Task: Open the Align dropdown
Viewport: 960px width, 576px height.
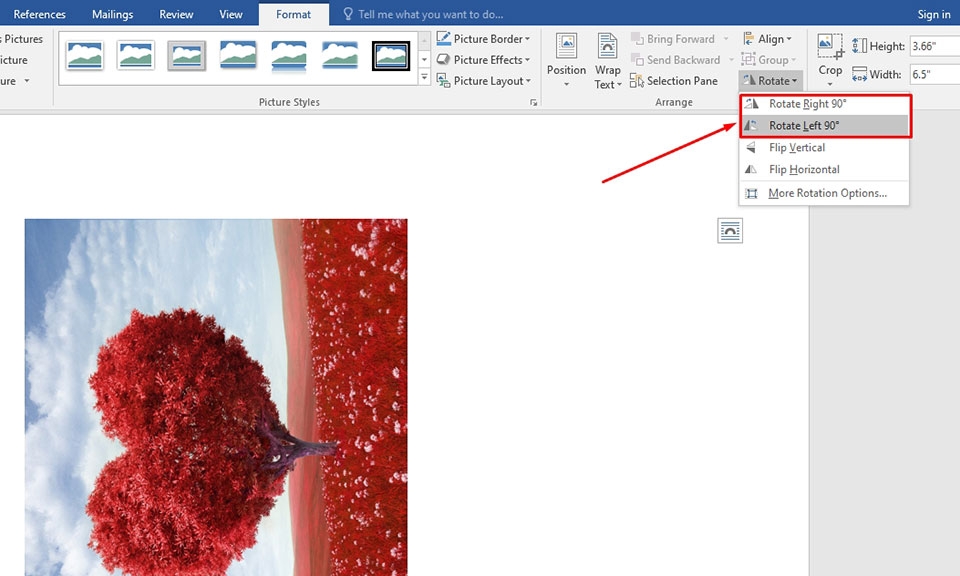Action: (767, 39)
